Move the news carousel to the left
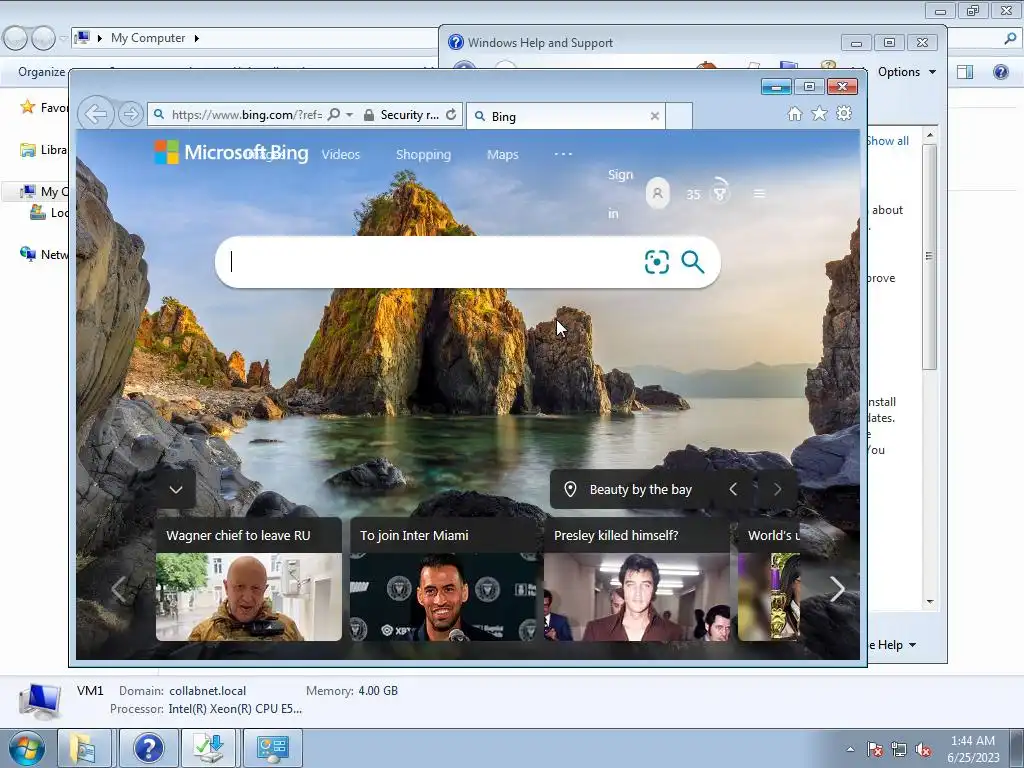This screenshot has width=1024, height=768. [118, 589]
